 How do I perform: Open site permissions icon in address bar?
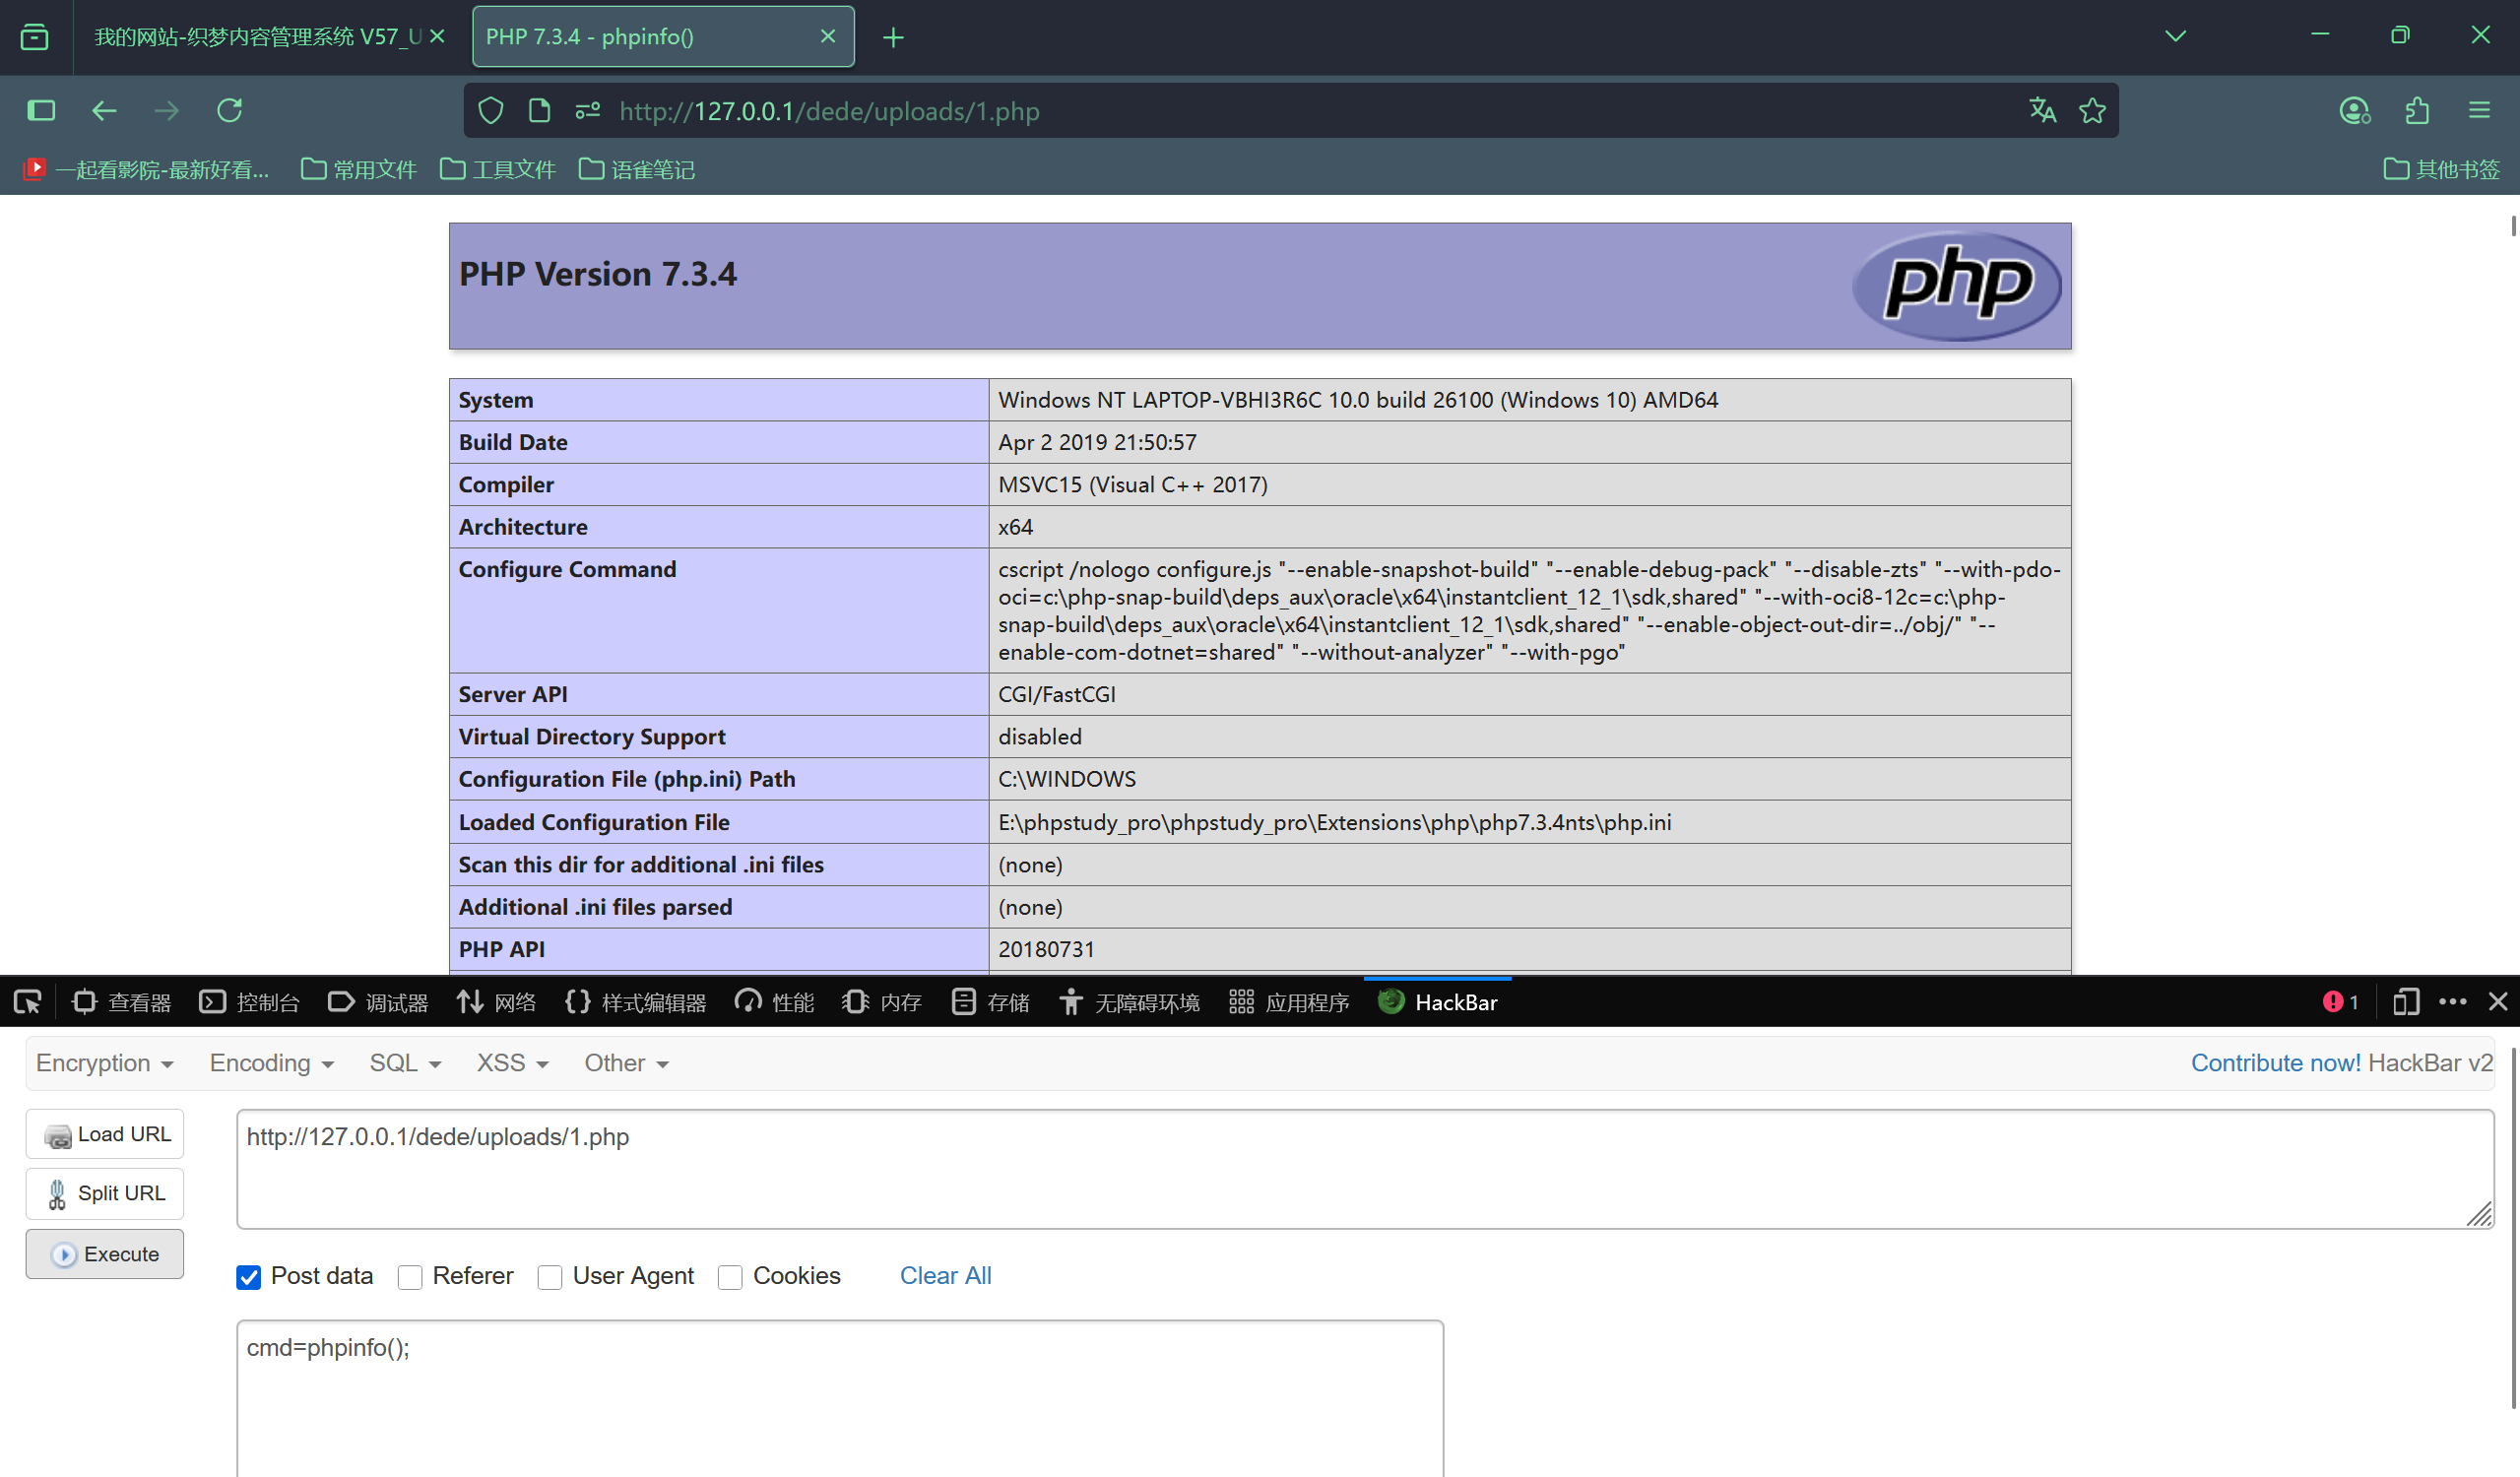[588, 110]
